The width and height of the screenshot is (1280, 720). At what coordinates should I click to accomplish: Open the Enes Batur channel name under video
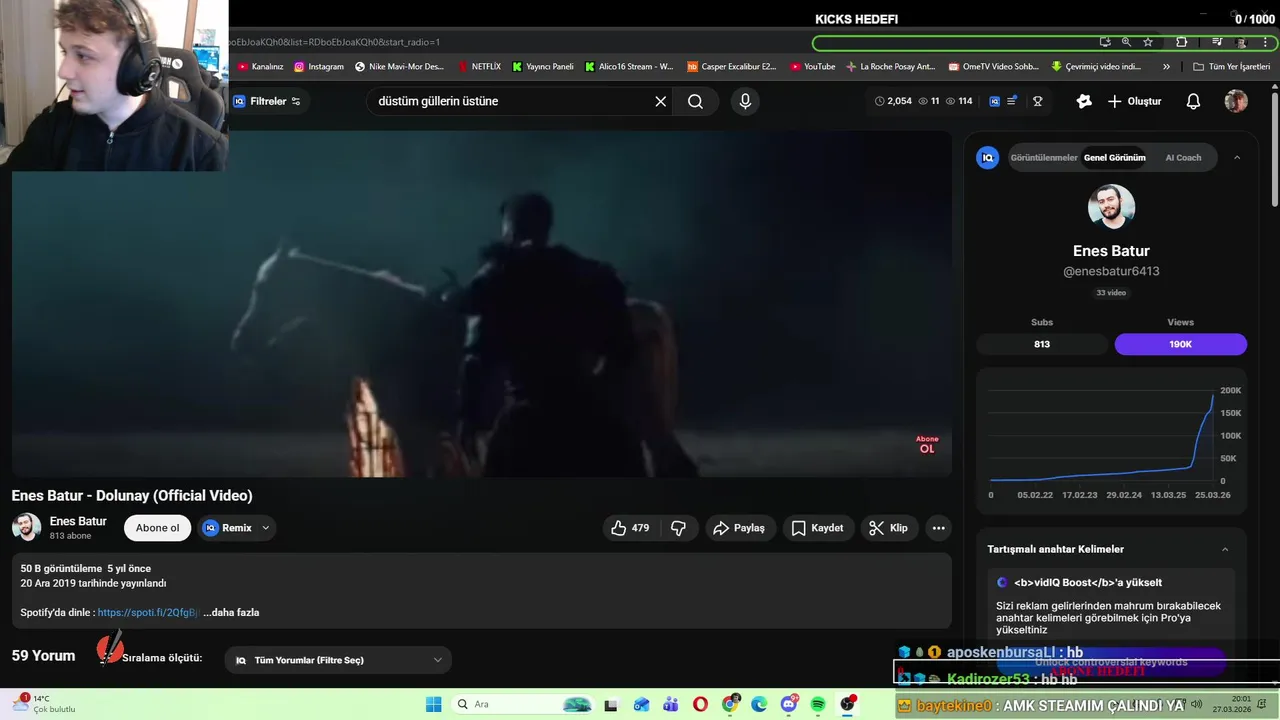(x=78, y=521)
